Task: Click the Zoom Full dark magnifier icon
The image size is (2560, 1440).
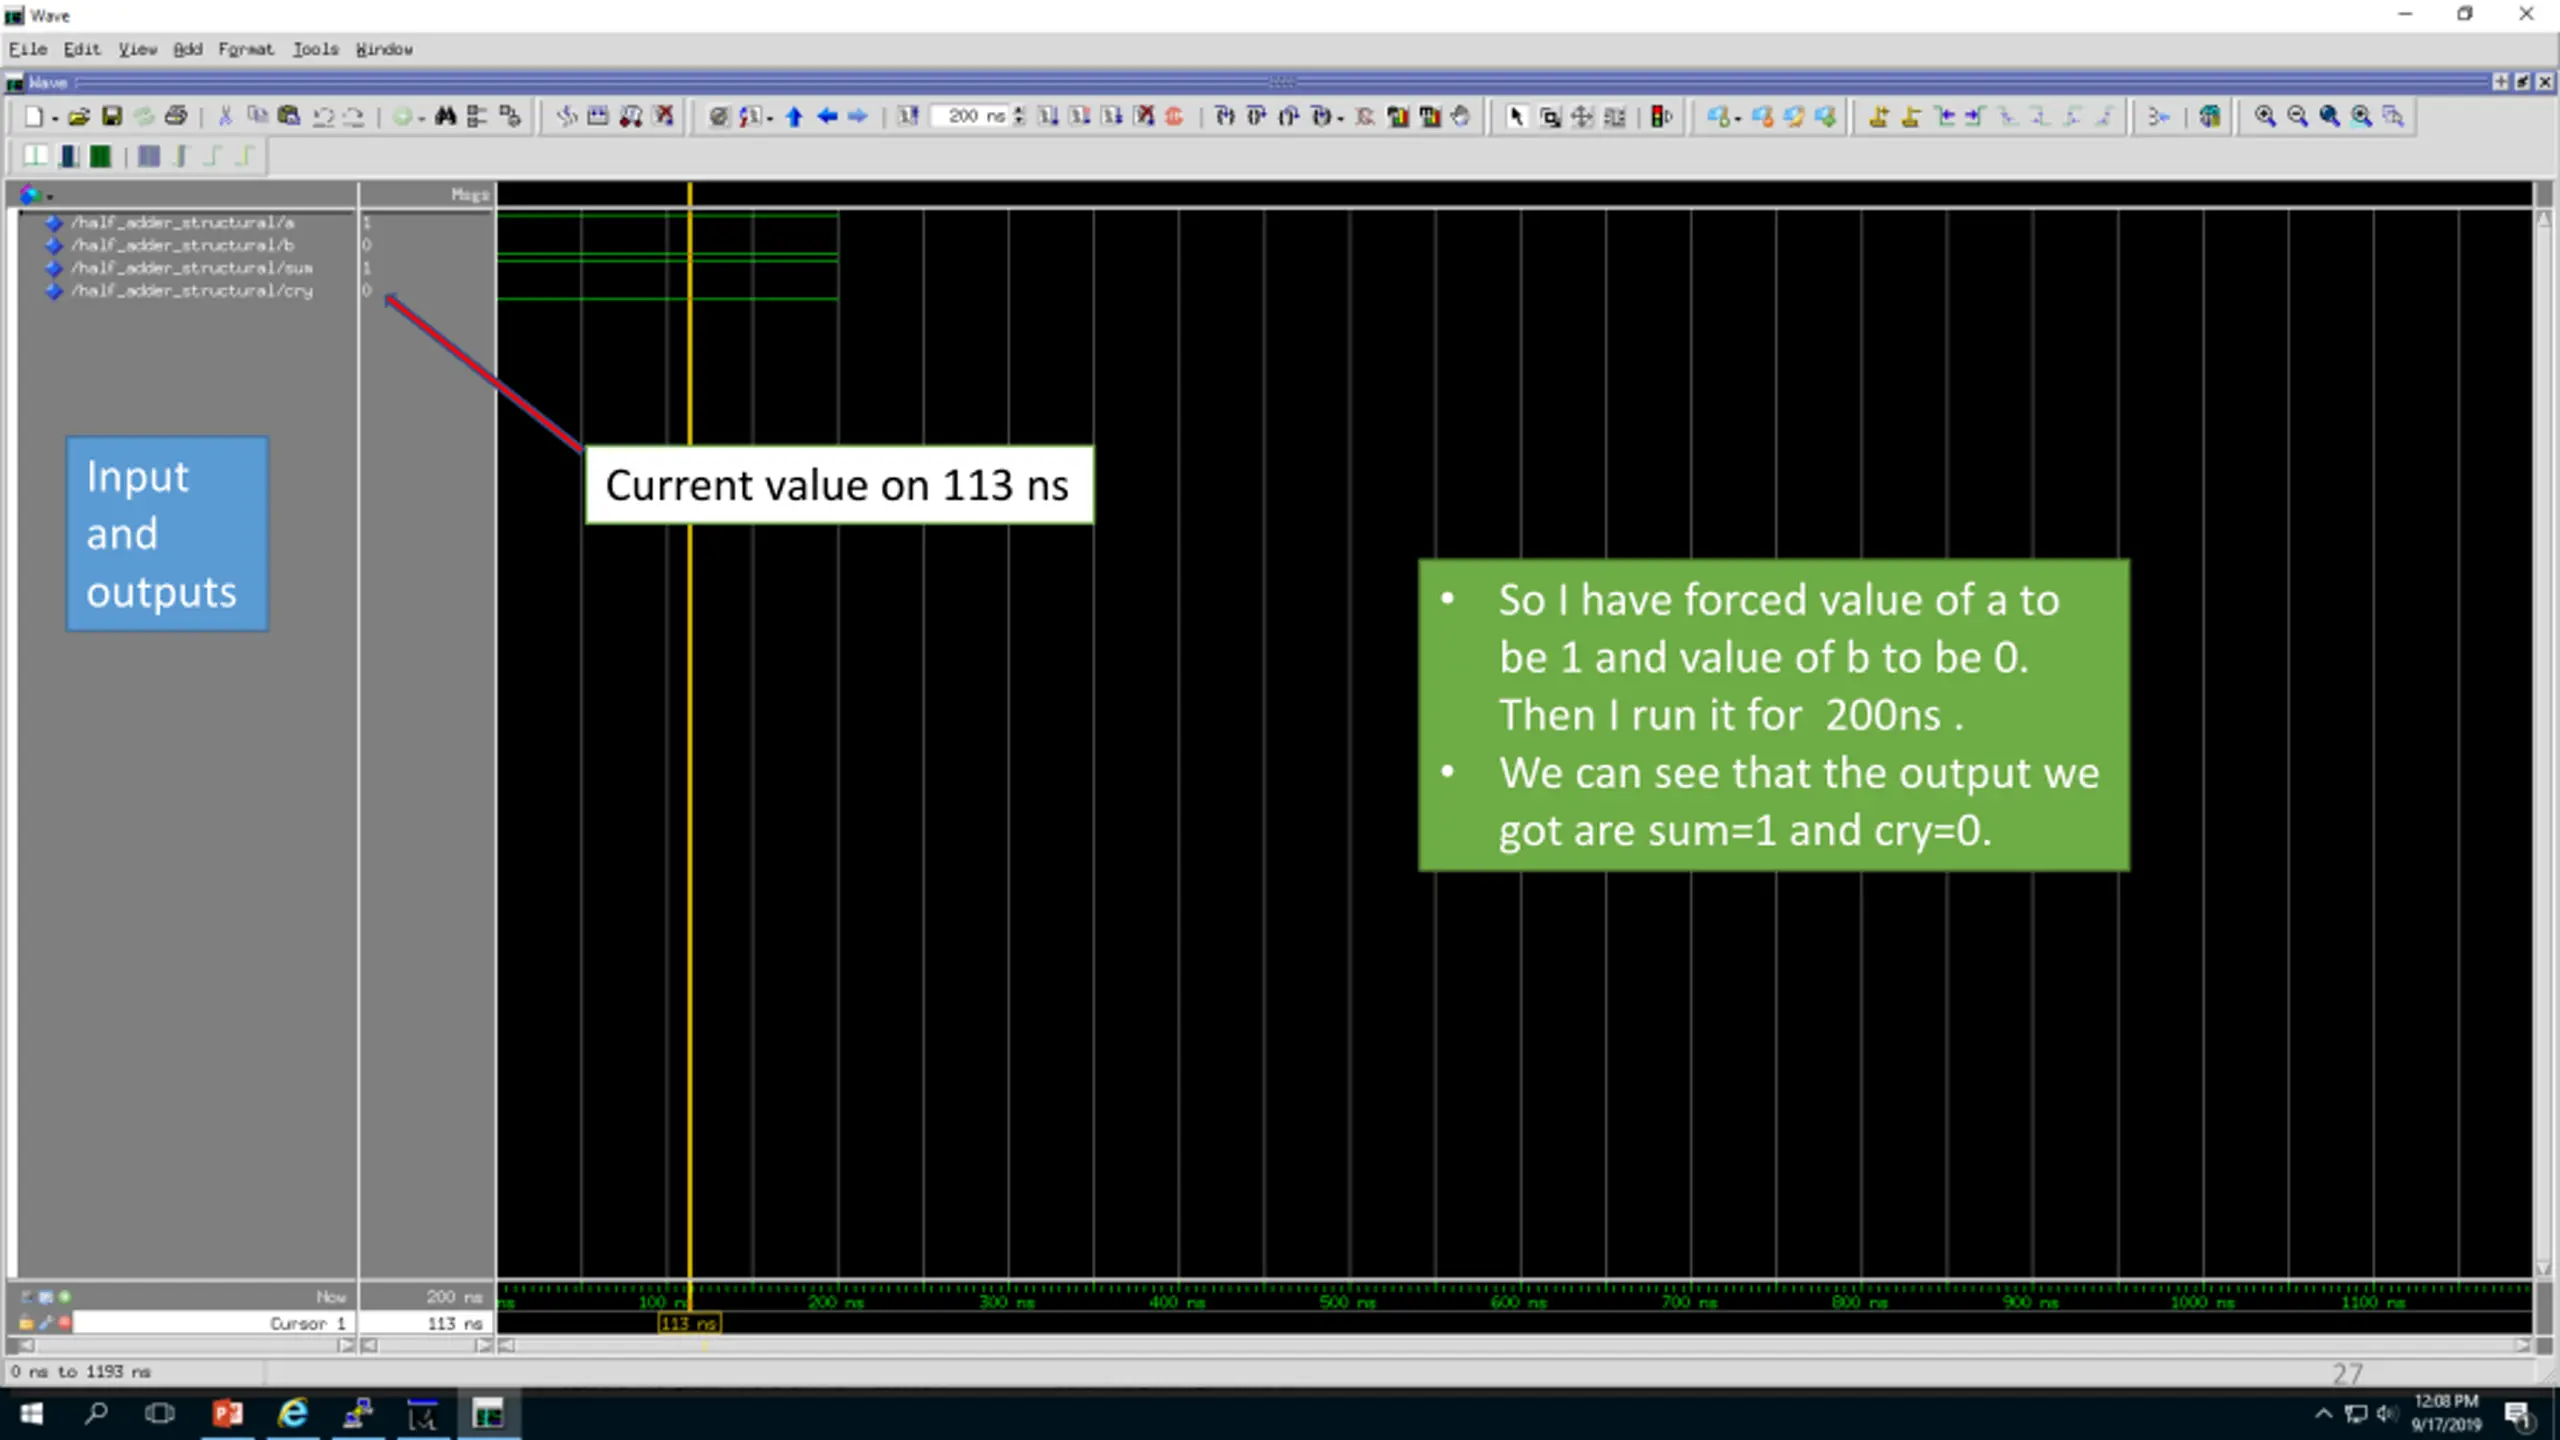Action: pos(2330,117)
